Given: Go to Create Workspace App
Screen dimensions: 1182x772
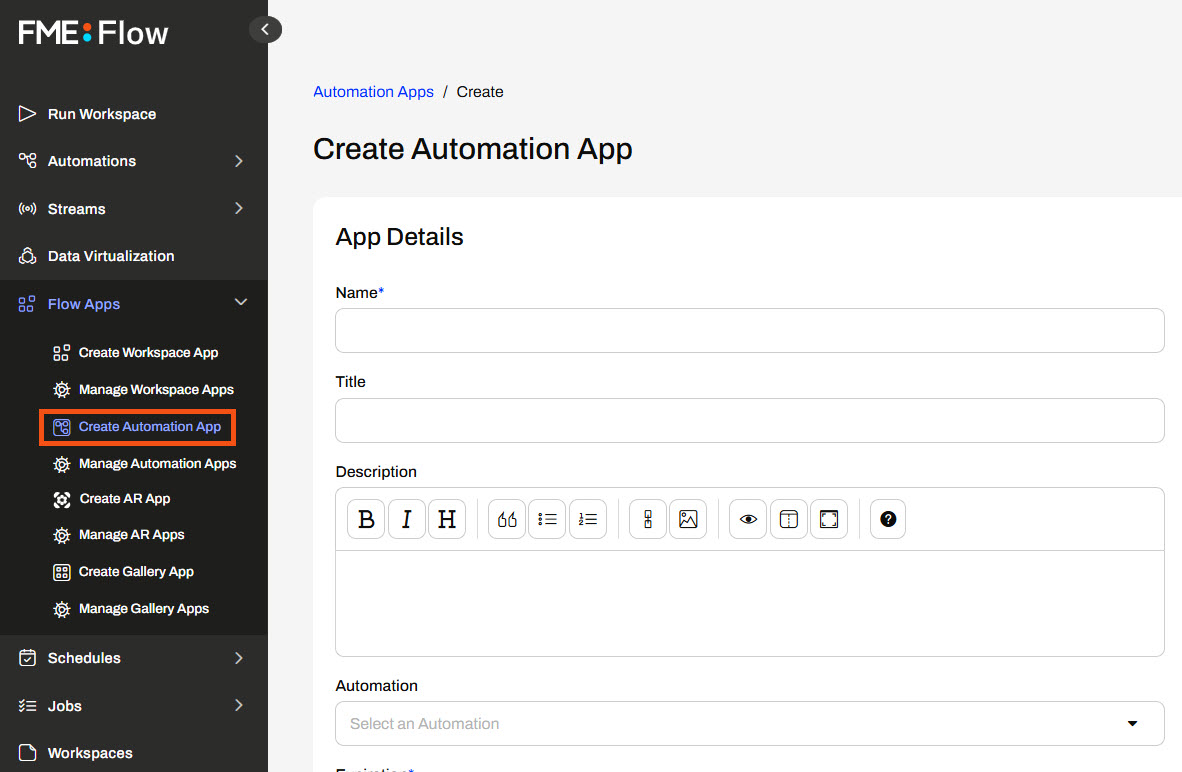Looking at the screenshot, I should pyautogui.click(x=148, y=353).
